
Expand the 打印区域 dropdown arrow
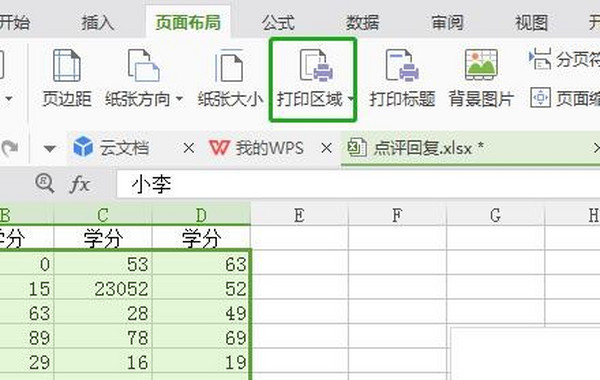click(351, 99)
